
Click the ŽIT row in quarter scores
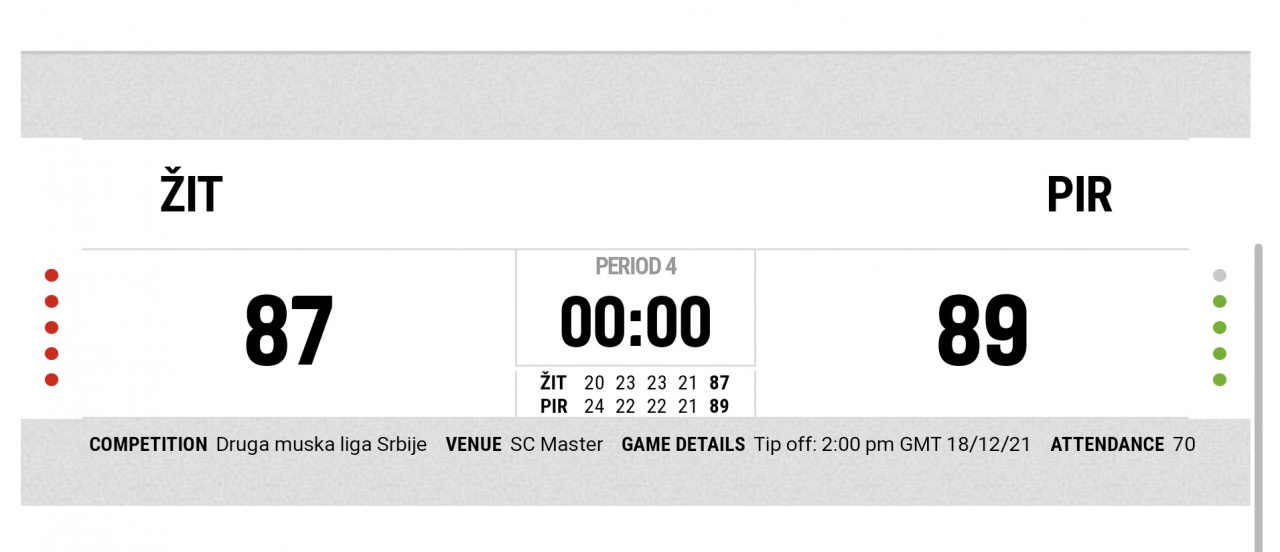coord(634,383)
